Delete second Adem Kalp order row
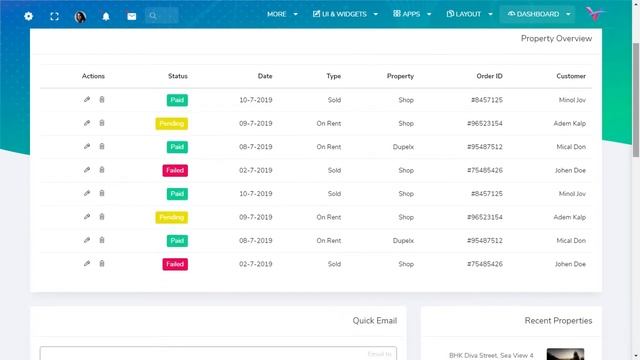The image size is (640, 360). (x=102, y=217)
